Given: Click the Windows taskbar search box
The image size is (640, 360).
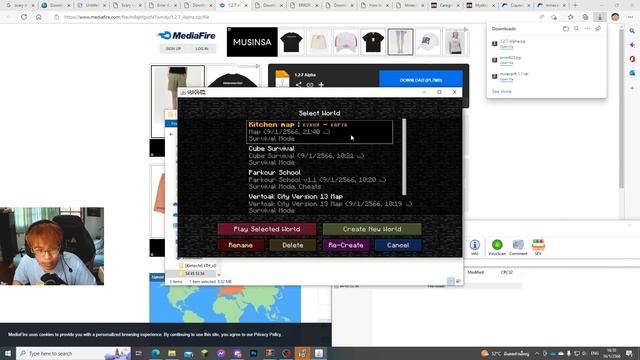Looking at the screenshot, I should pos(73,353).
